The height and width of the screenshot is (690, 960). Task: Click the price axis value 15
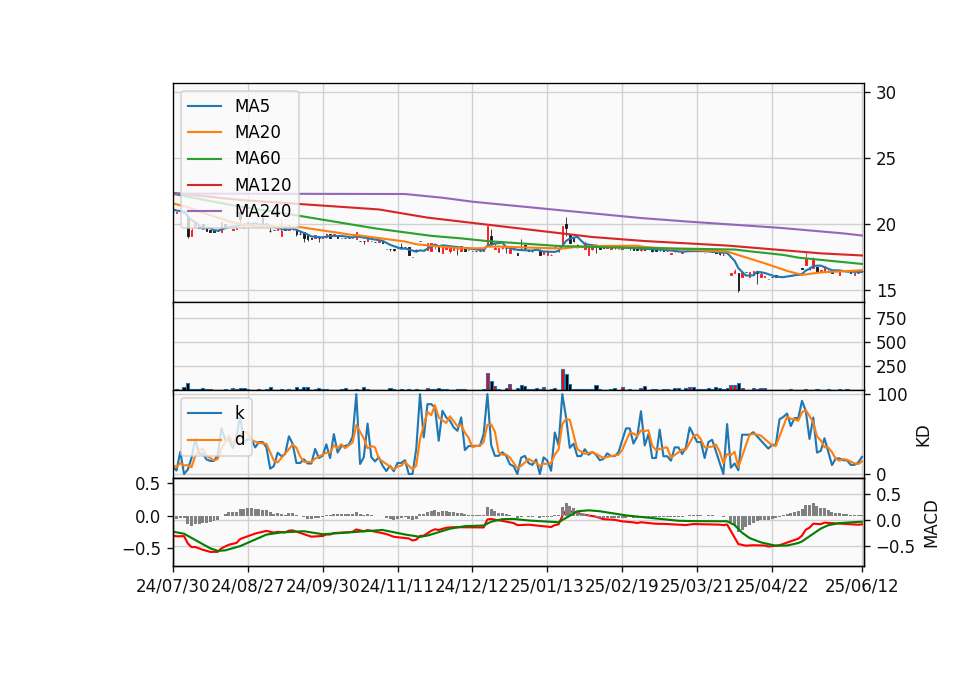(x=886, y=291)
